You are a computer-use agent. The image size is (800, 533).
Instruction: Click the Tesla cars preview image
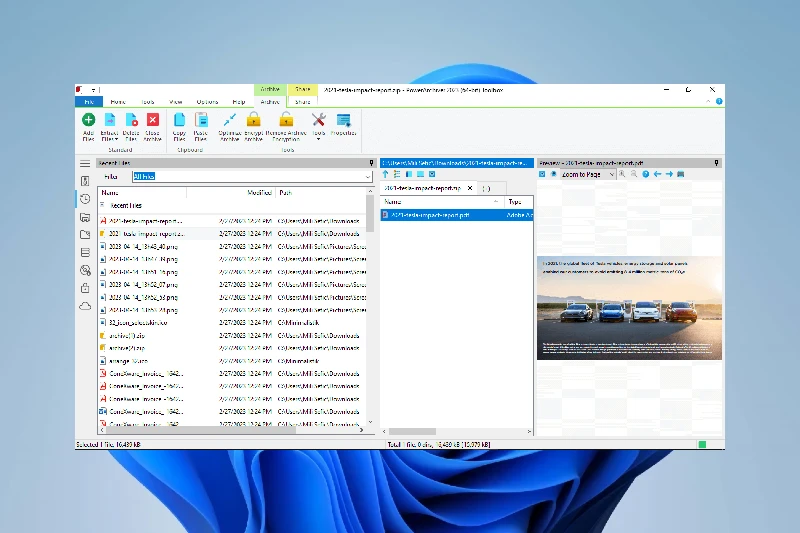tap(629, 308)
